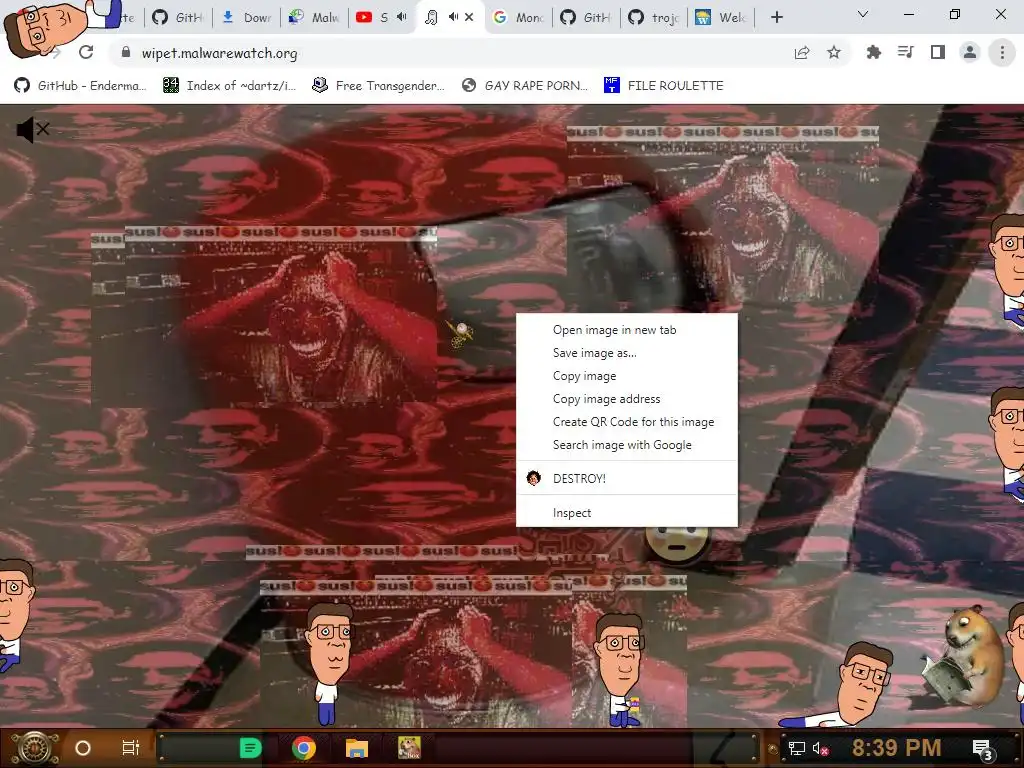
Task: Open the media controls icon in toolbar
Action: [x=905, y=52]
